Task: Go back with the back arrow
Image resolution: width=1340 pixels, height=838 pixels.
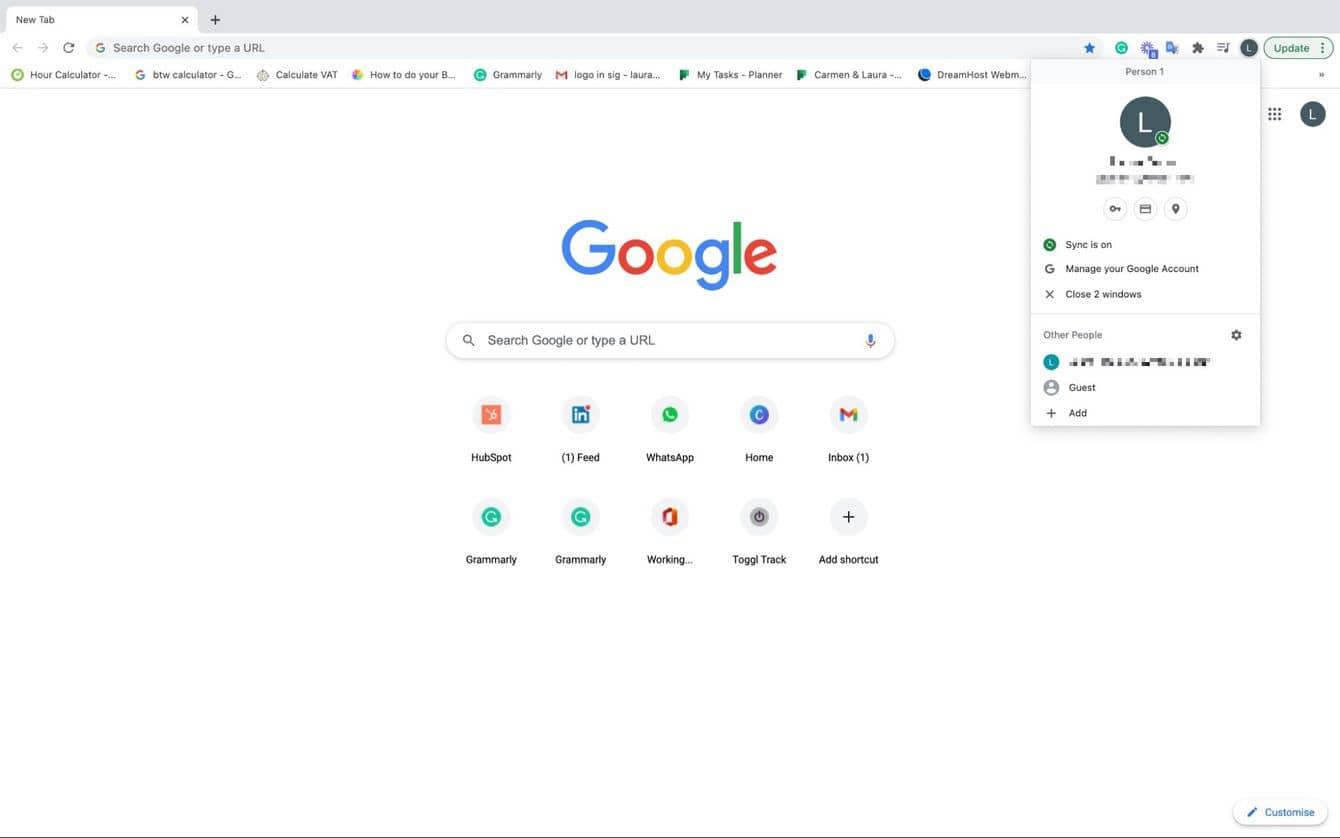Action: [17, 48]
